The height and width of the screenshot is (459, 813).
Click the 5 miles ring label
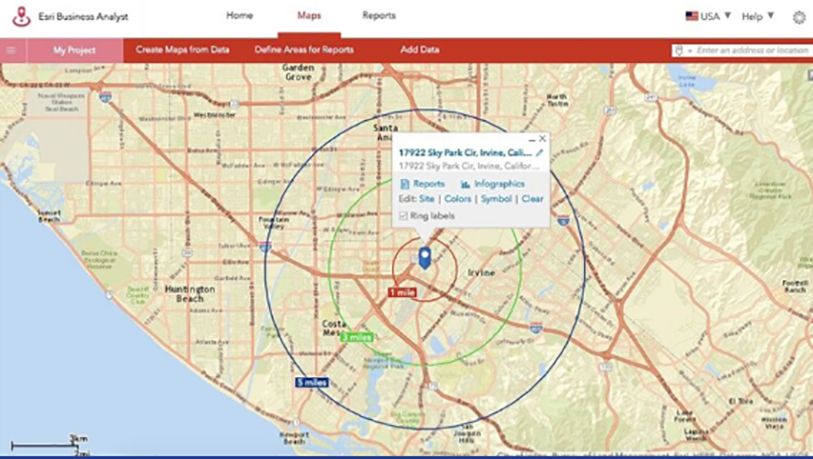click(x=312, y=382)
